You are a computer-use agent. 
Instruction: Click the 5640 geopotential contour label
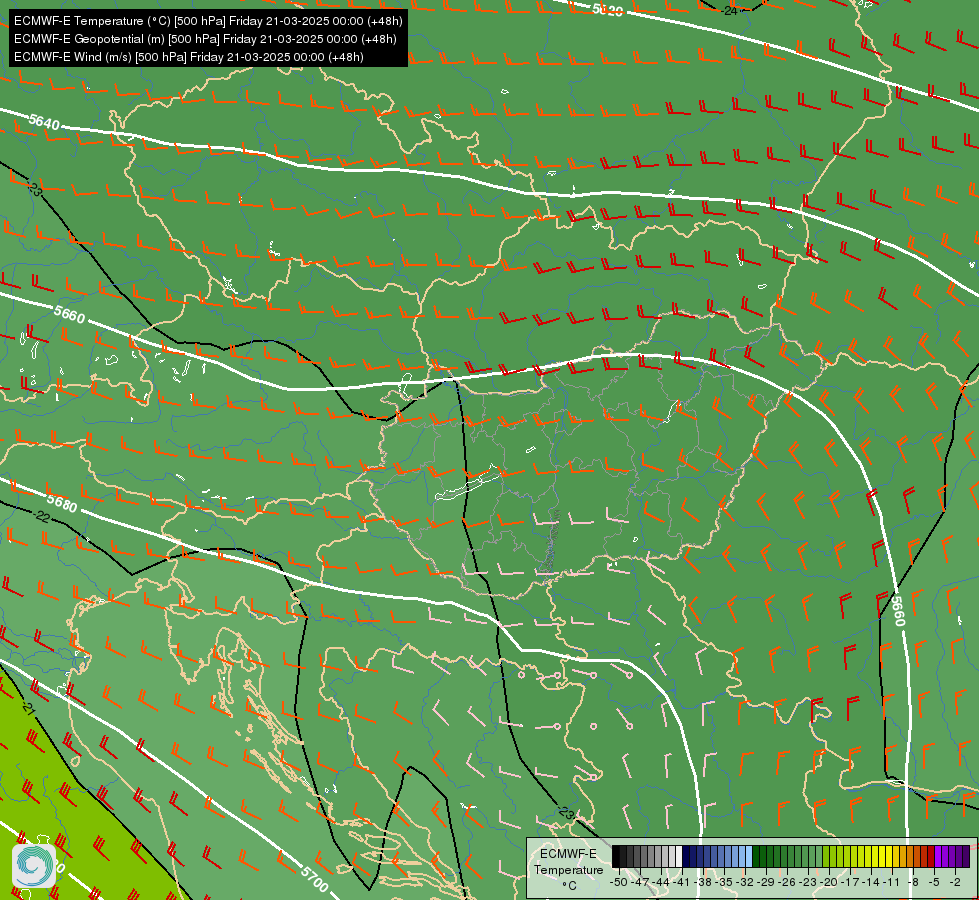(x=44, y=121)
